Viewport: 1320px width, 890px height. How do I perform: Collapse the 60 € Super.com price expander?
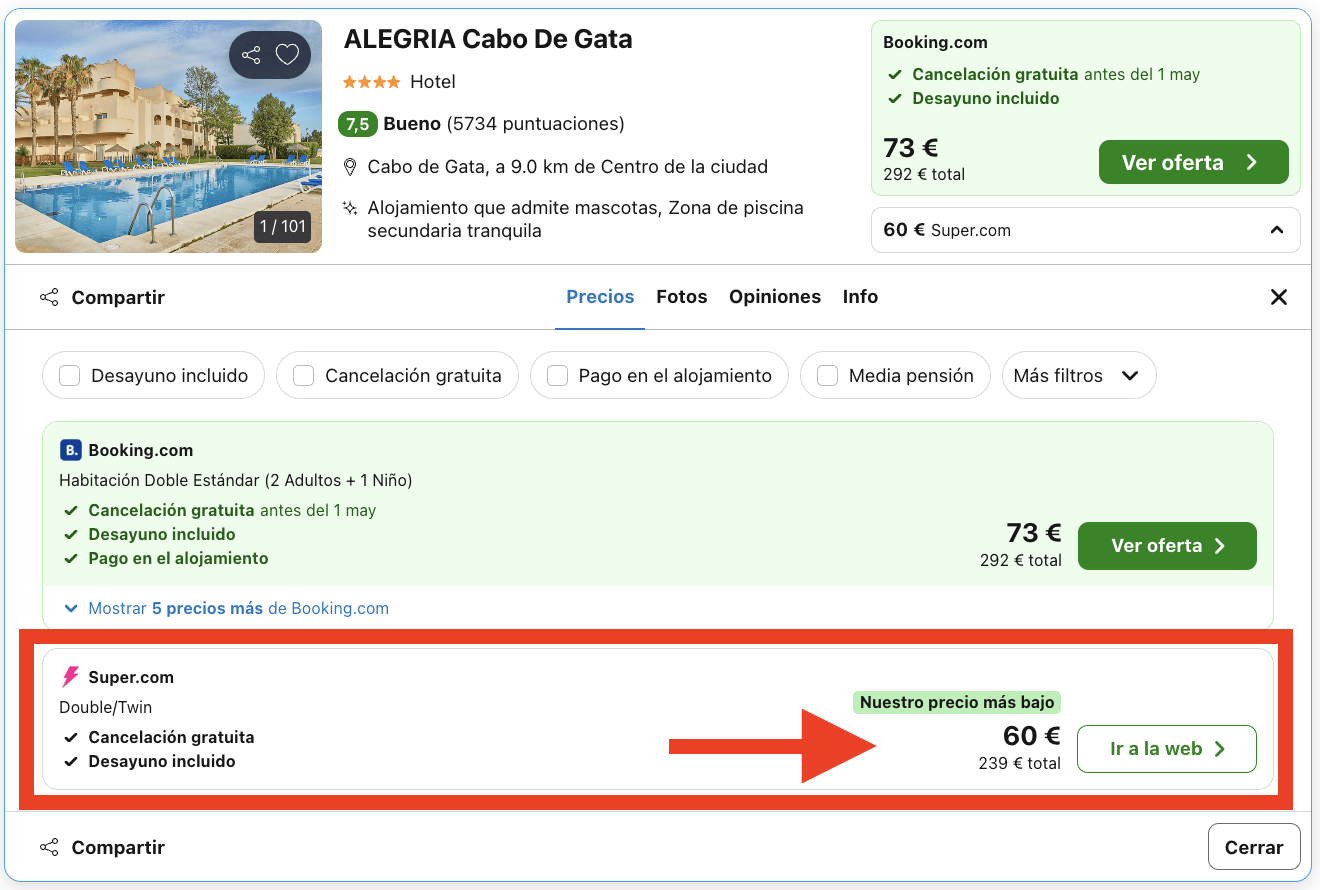(1276, 230)
